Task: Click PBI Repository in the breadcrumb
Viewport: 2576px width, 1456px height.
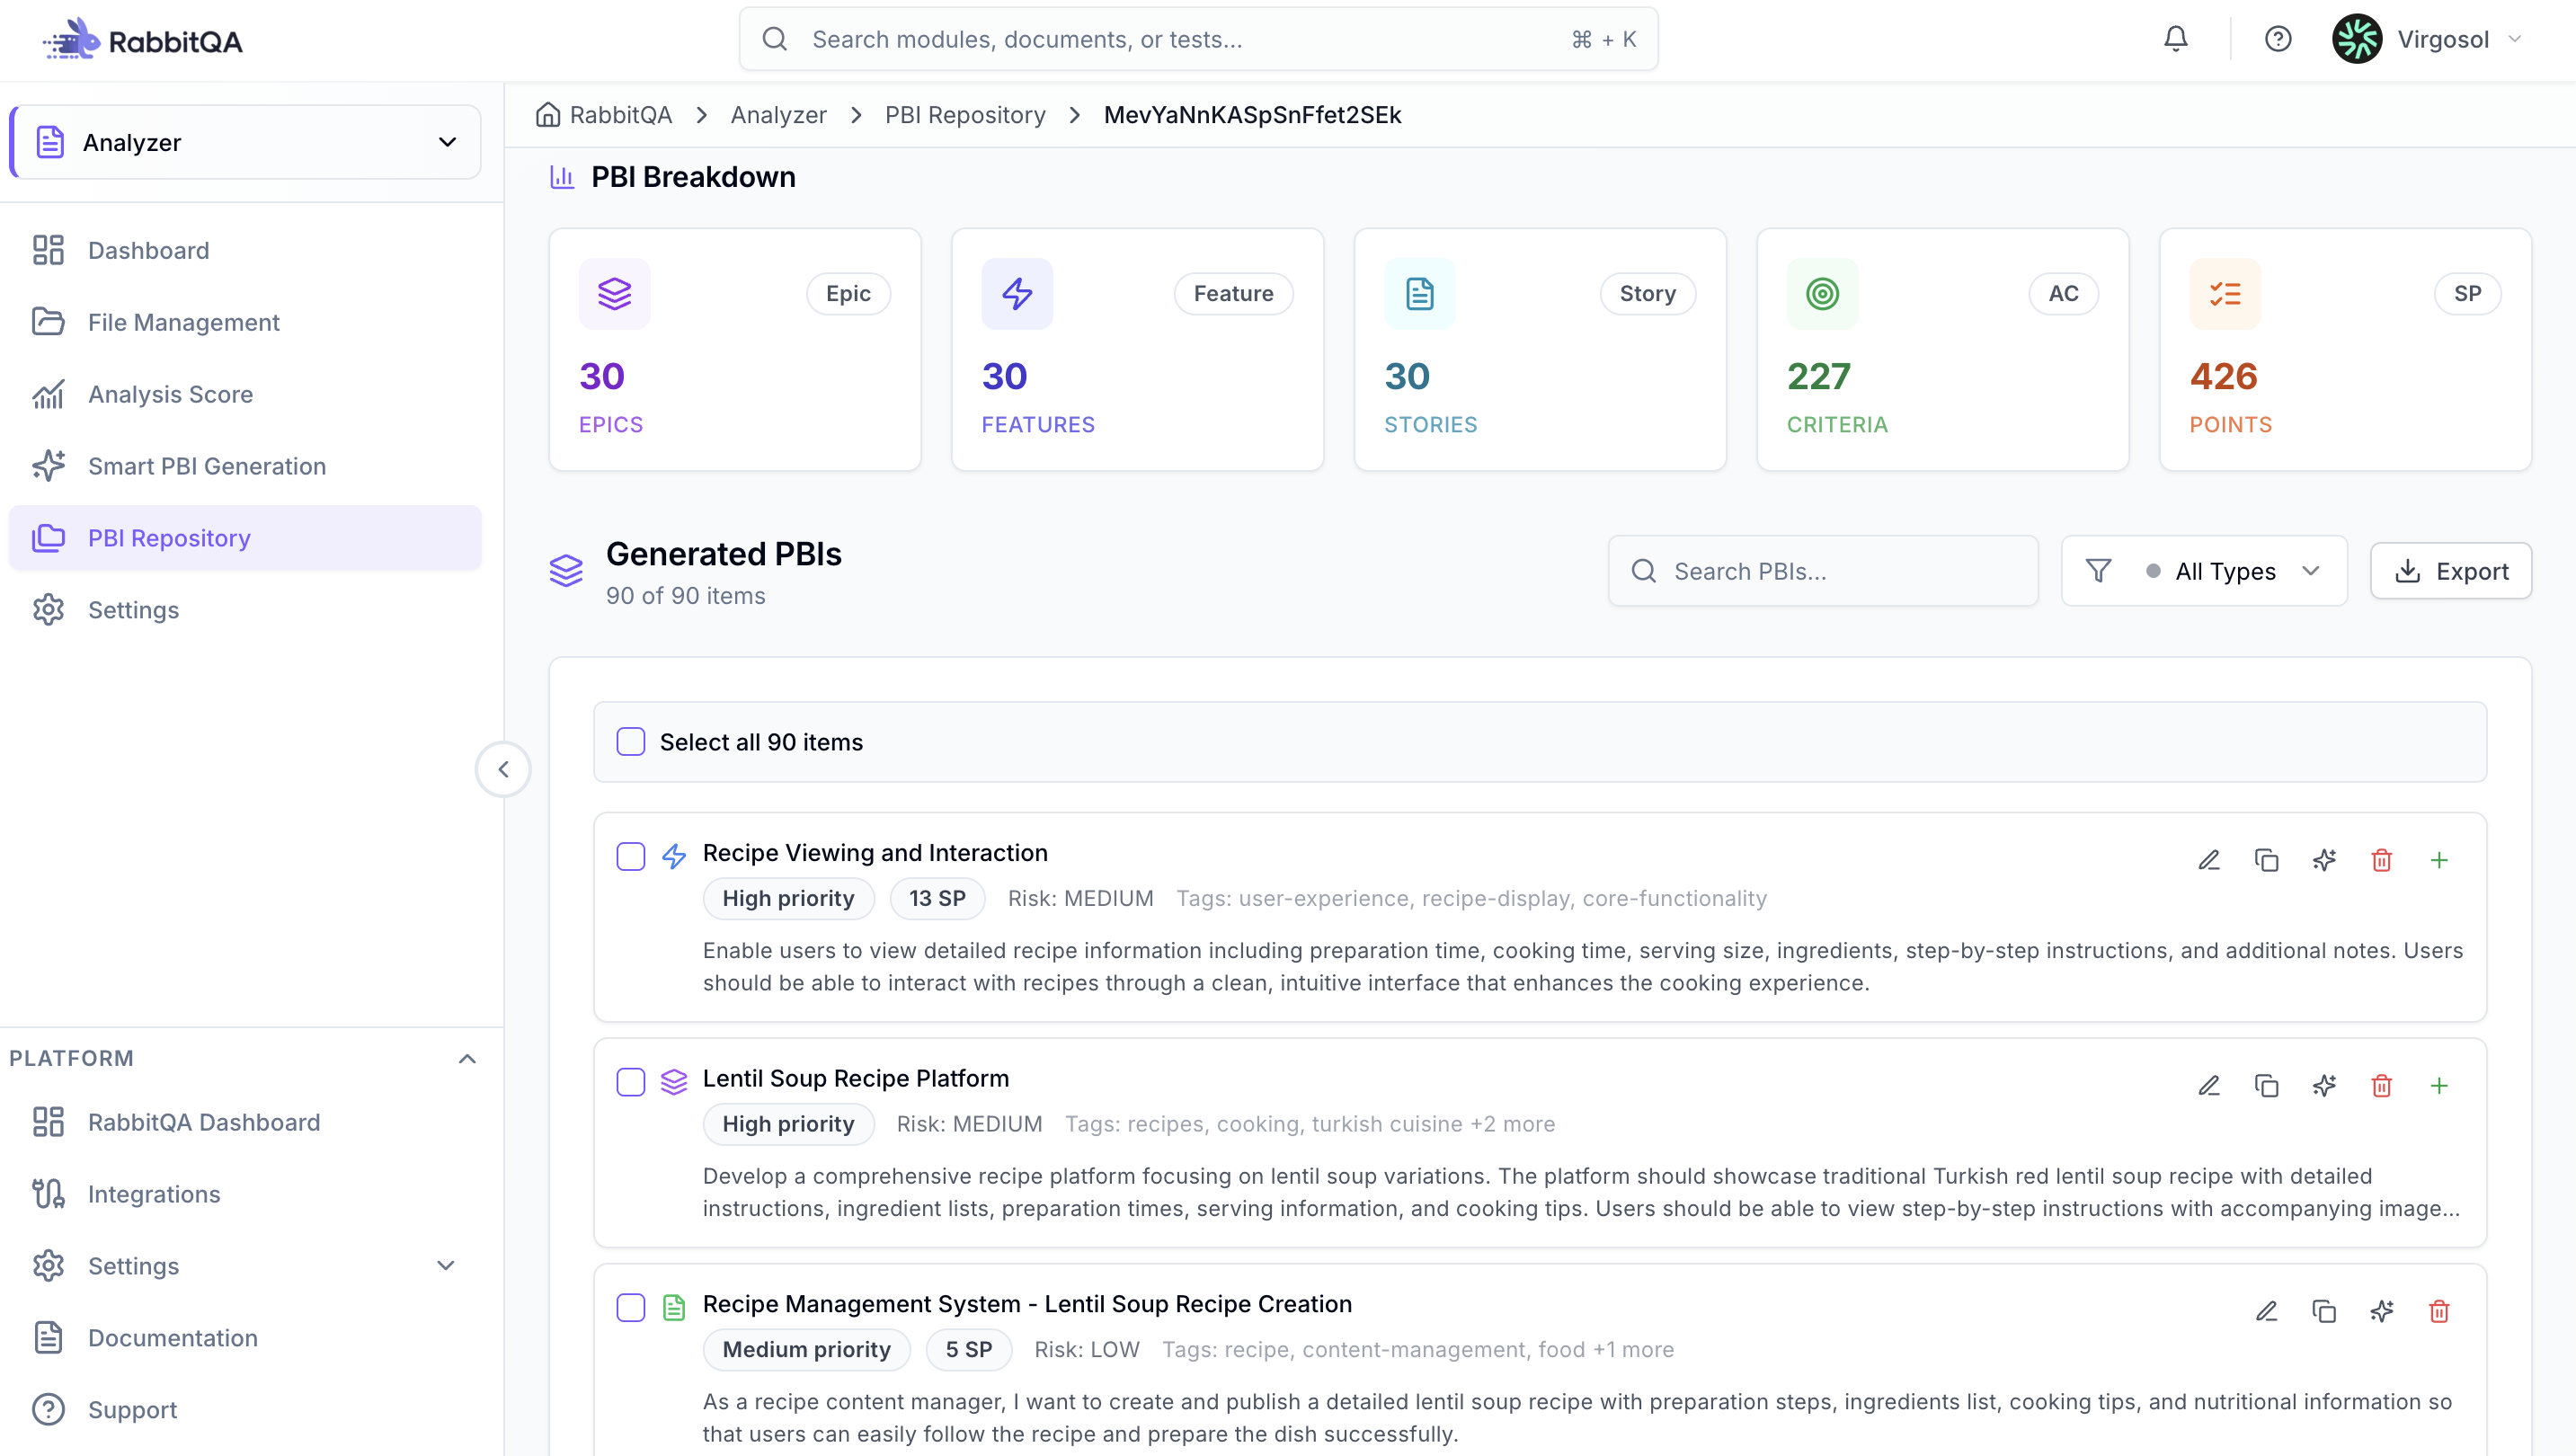Action: click(x=964, y=115)
